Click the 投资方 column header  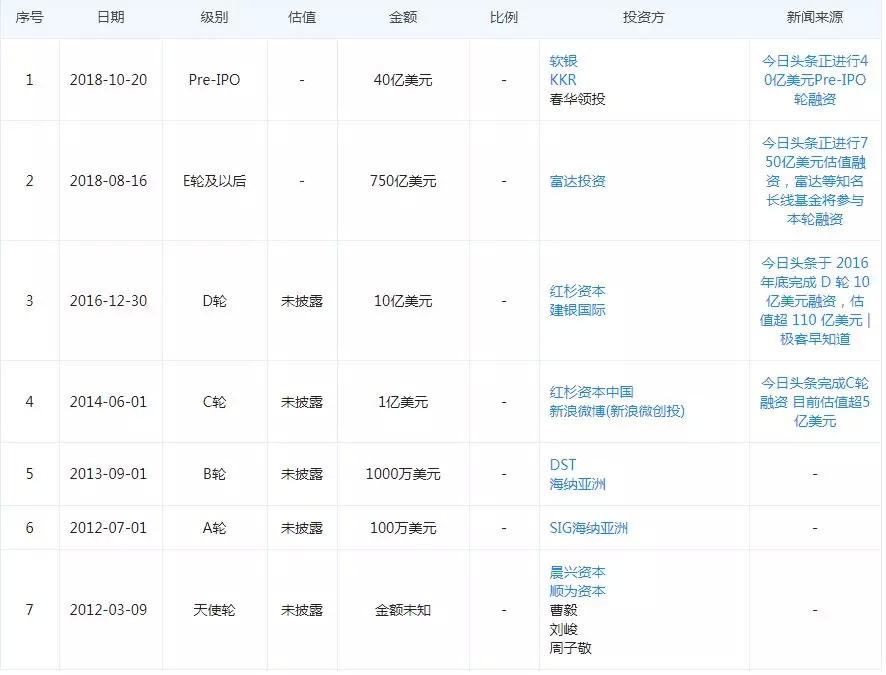click(644, 19)
